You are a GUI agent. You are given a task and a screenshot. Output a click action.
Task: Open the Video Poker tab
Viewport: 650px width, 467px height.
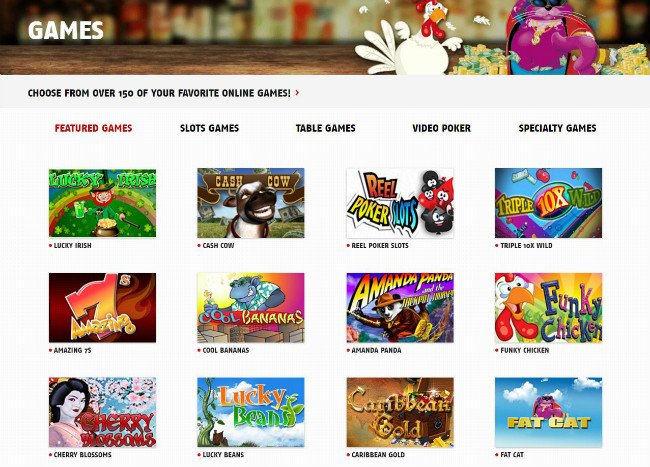441,128
